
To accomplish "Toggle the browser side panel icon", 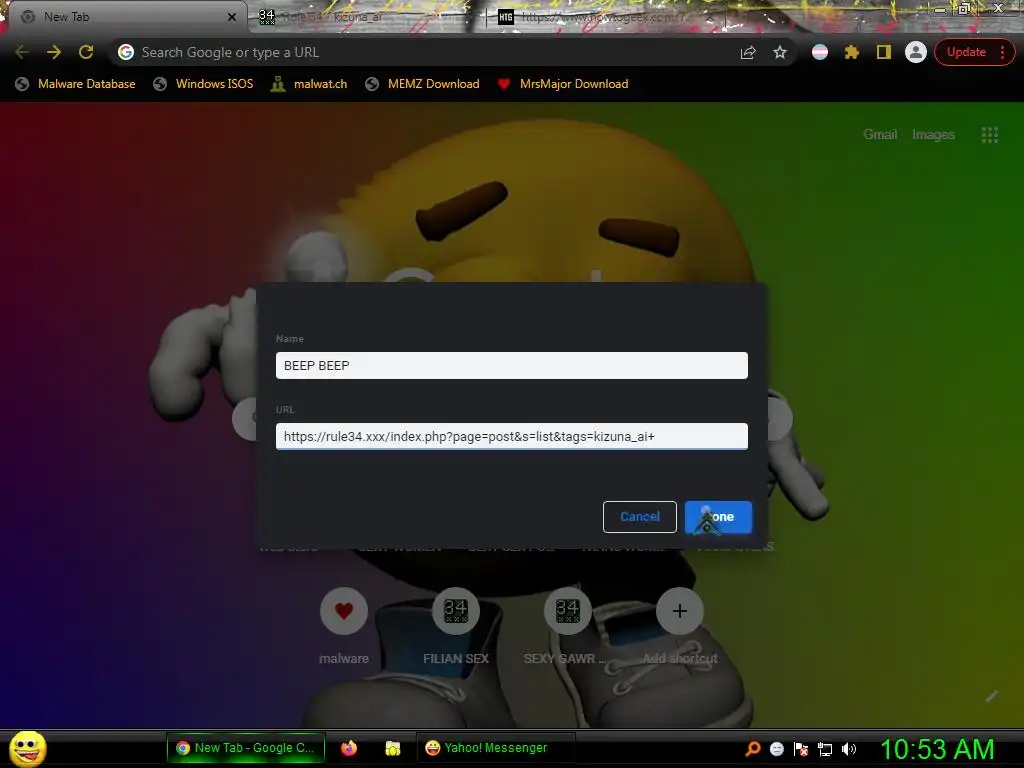I will coord(884,52).
